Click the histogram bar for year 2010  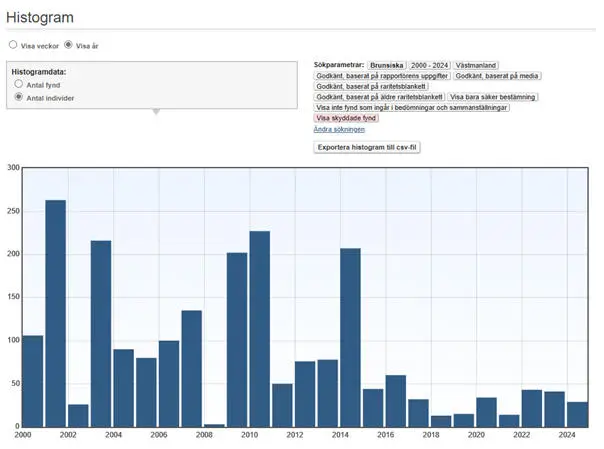pyautogui.click(x=260, y=328)
